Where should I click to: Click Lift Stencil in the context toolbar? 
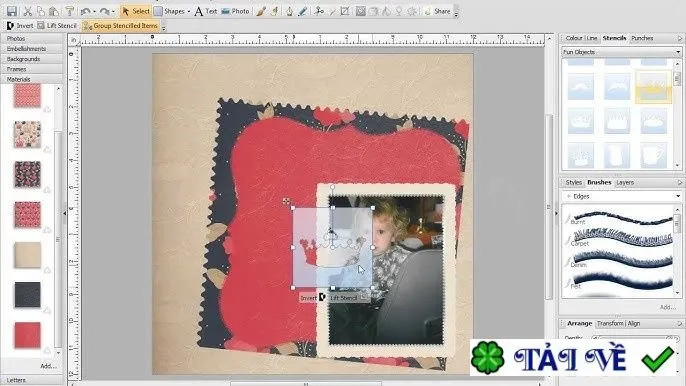click(x=57, y=26)
